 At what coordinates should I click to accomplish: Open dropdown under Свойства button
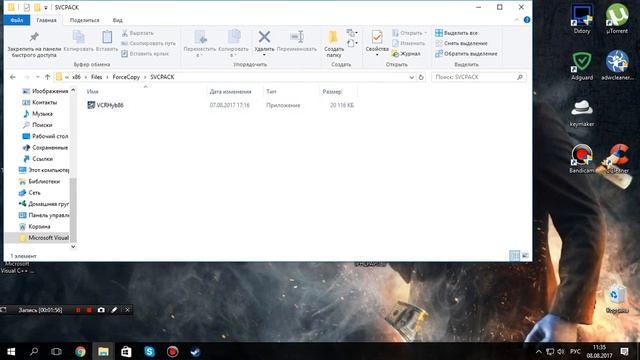377,54
